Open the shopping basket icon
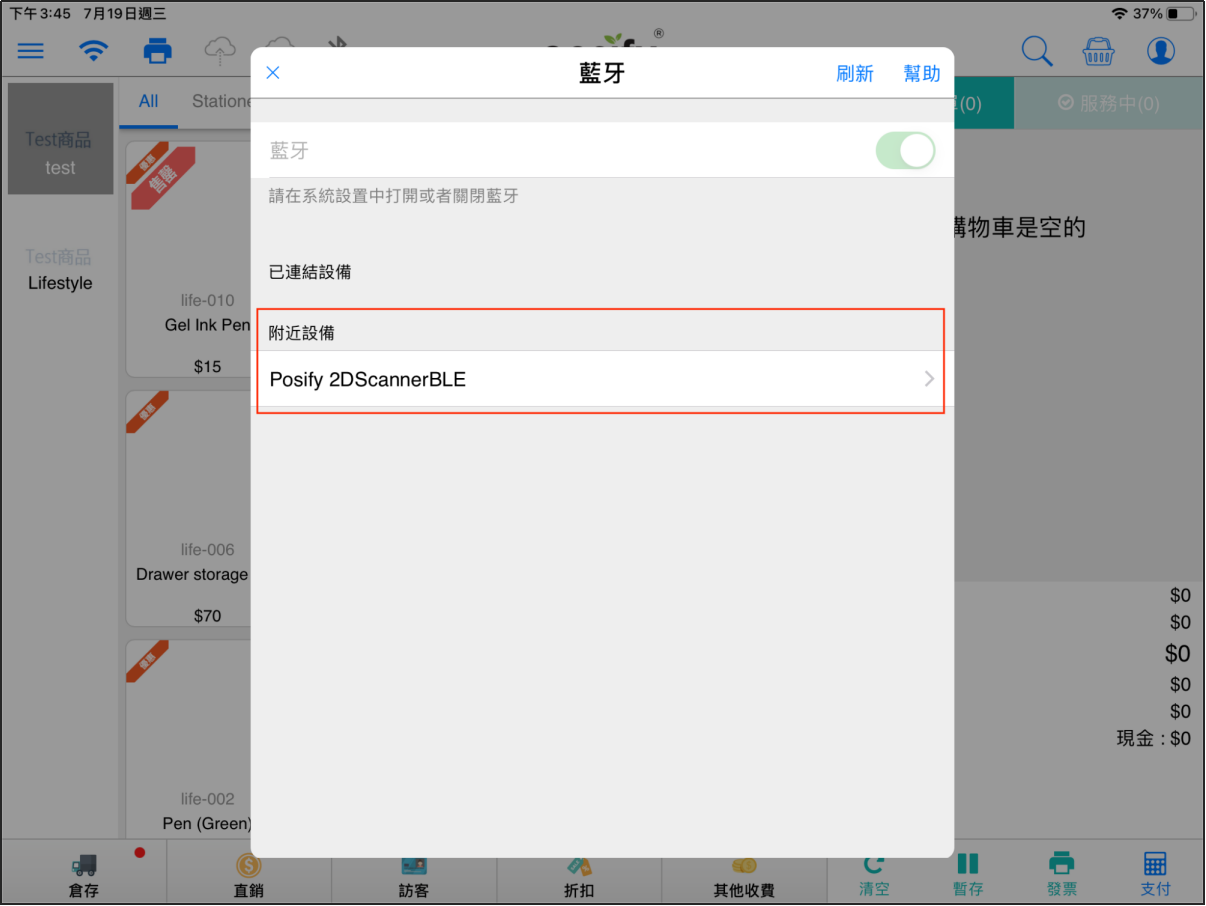Image resolution: width=1206 pixels, height=906 pixels. coord(1098,51)
